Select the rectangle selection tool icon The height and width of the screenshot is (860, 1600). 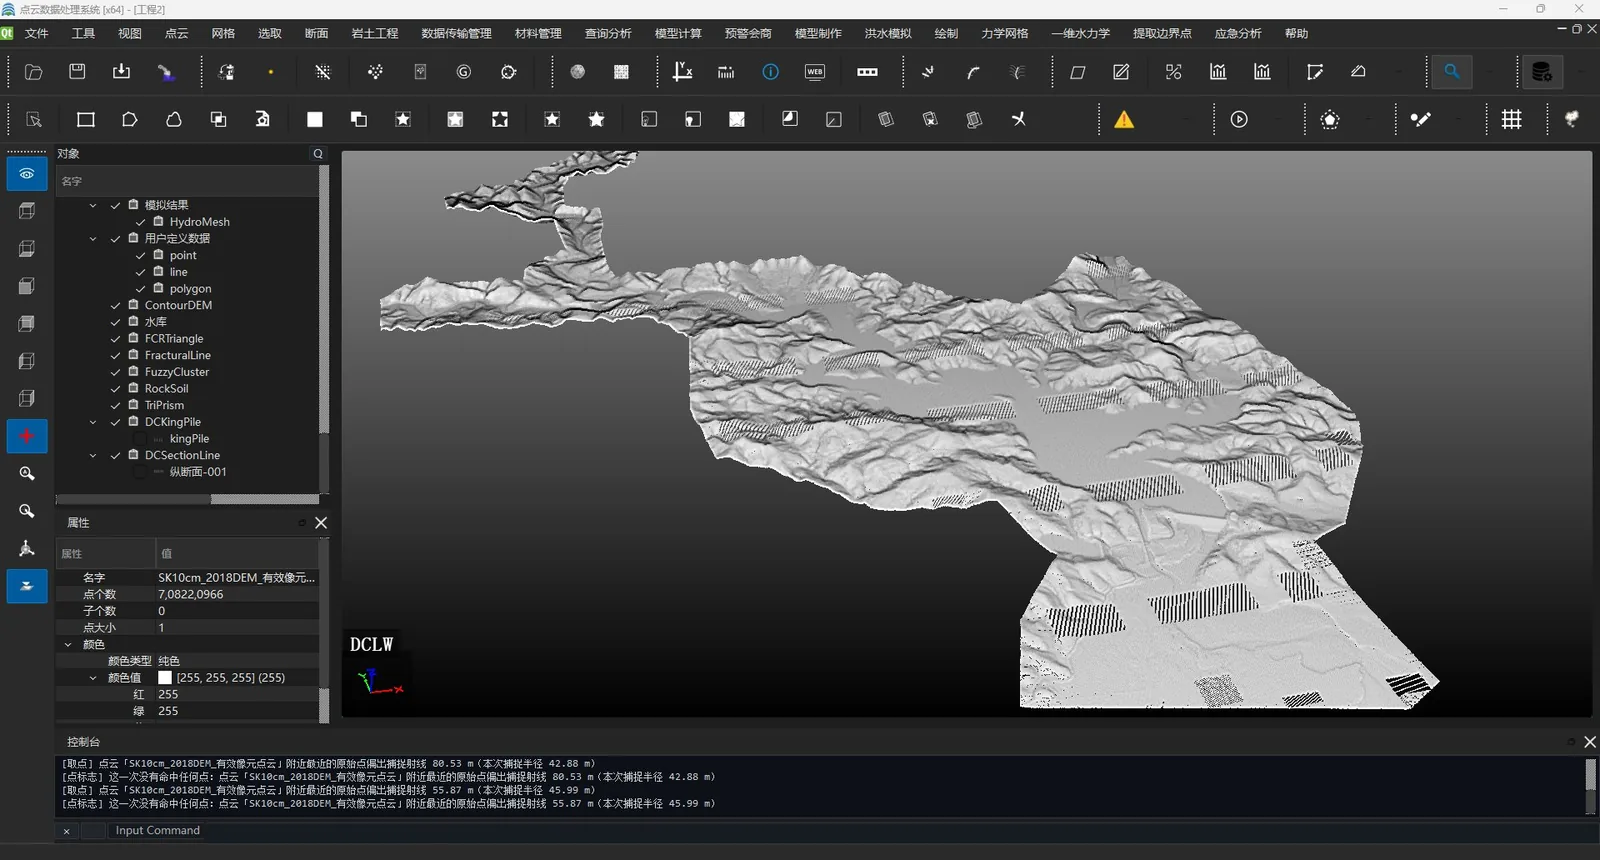coord(86,120)
